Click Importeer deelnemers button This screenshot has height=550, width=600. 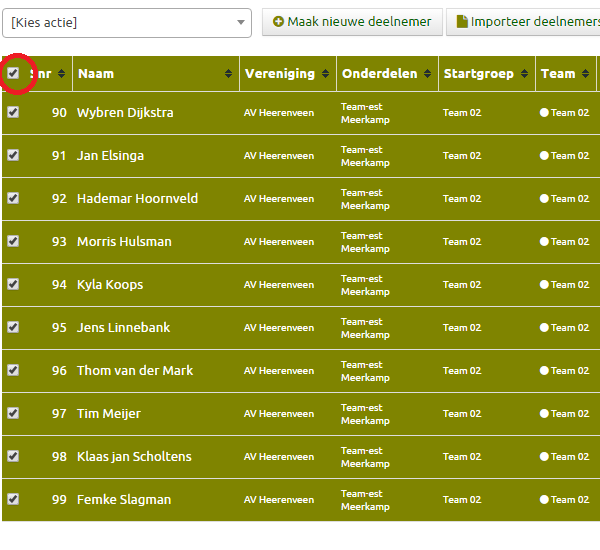(x=523, y=22)
